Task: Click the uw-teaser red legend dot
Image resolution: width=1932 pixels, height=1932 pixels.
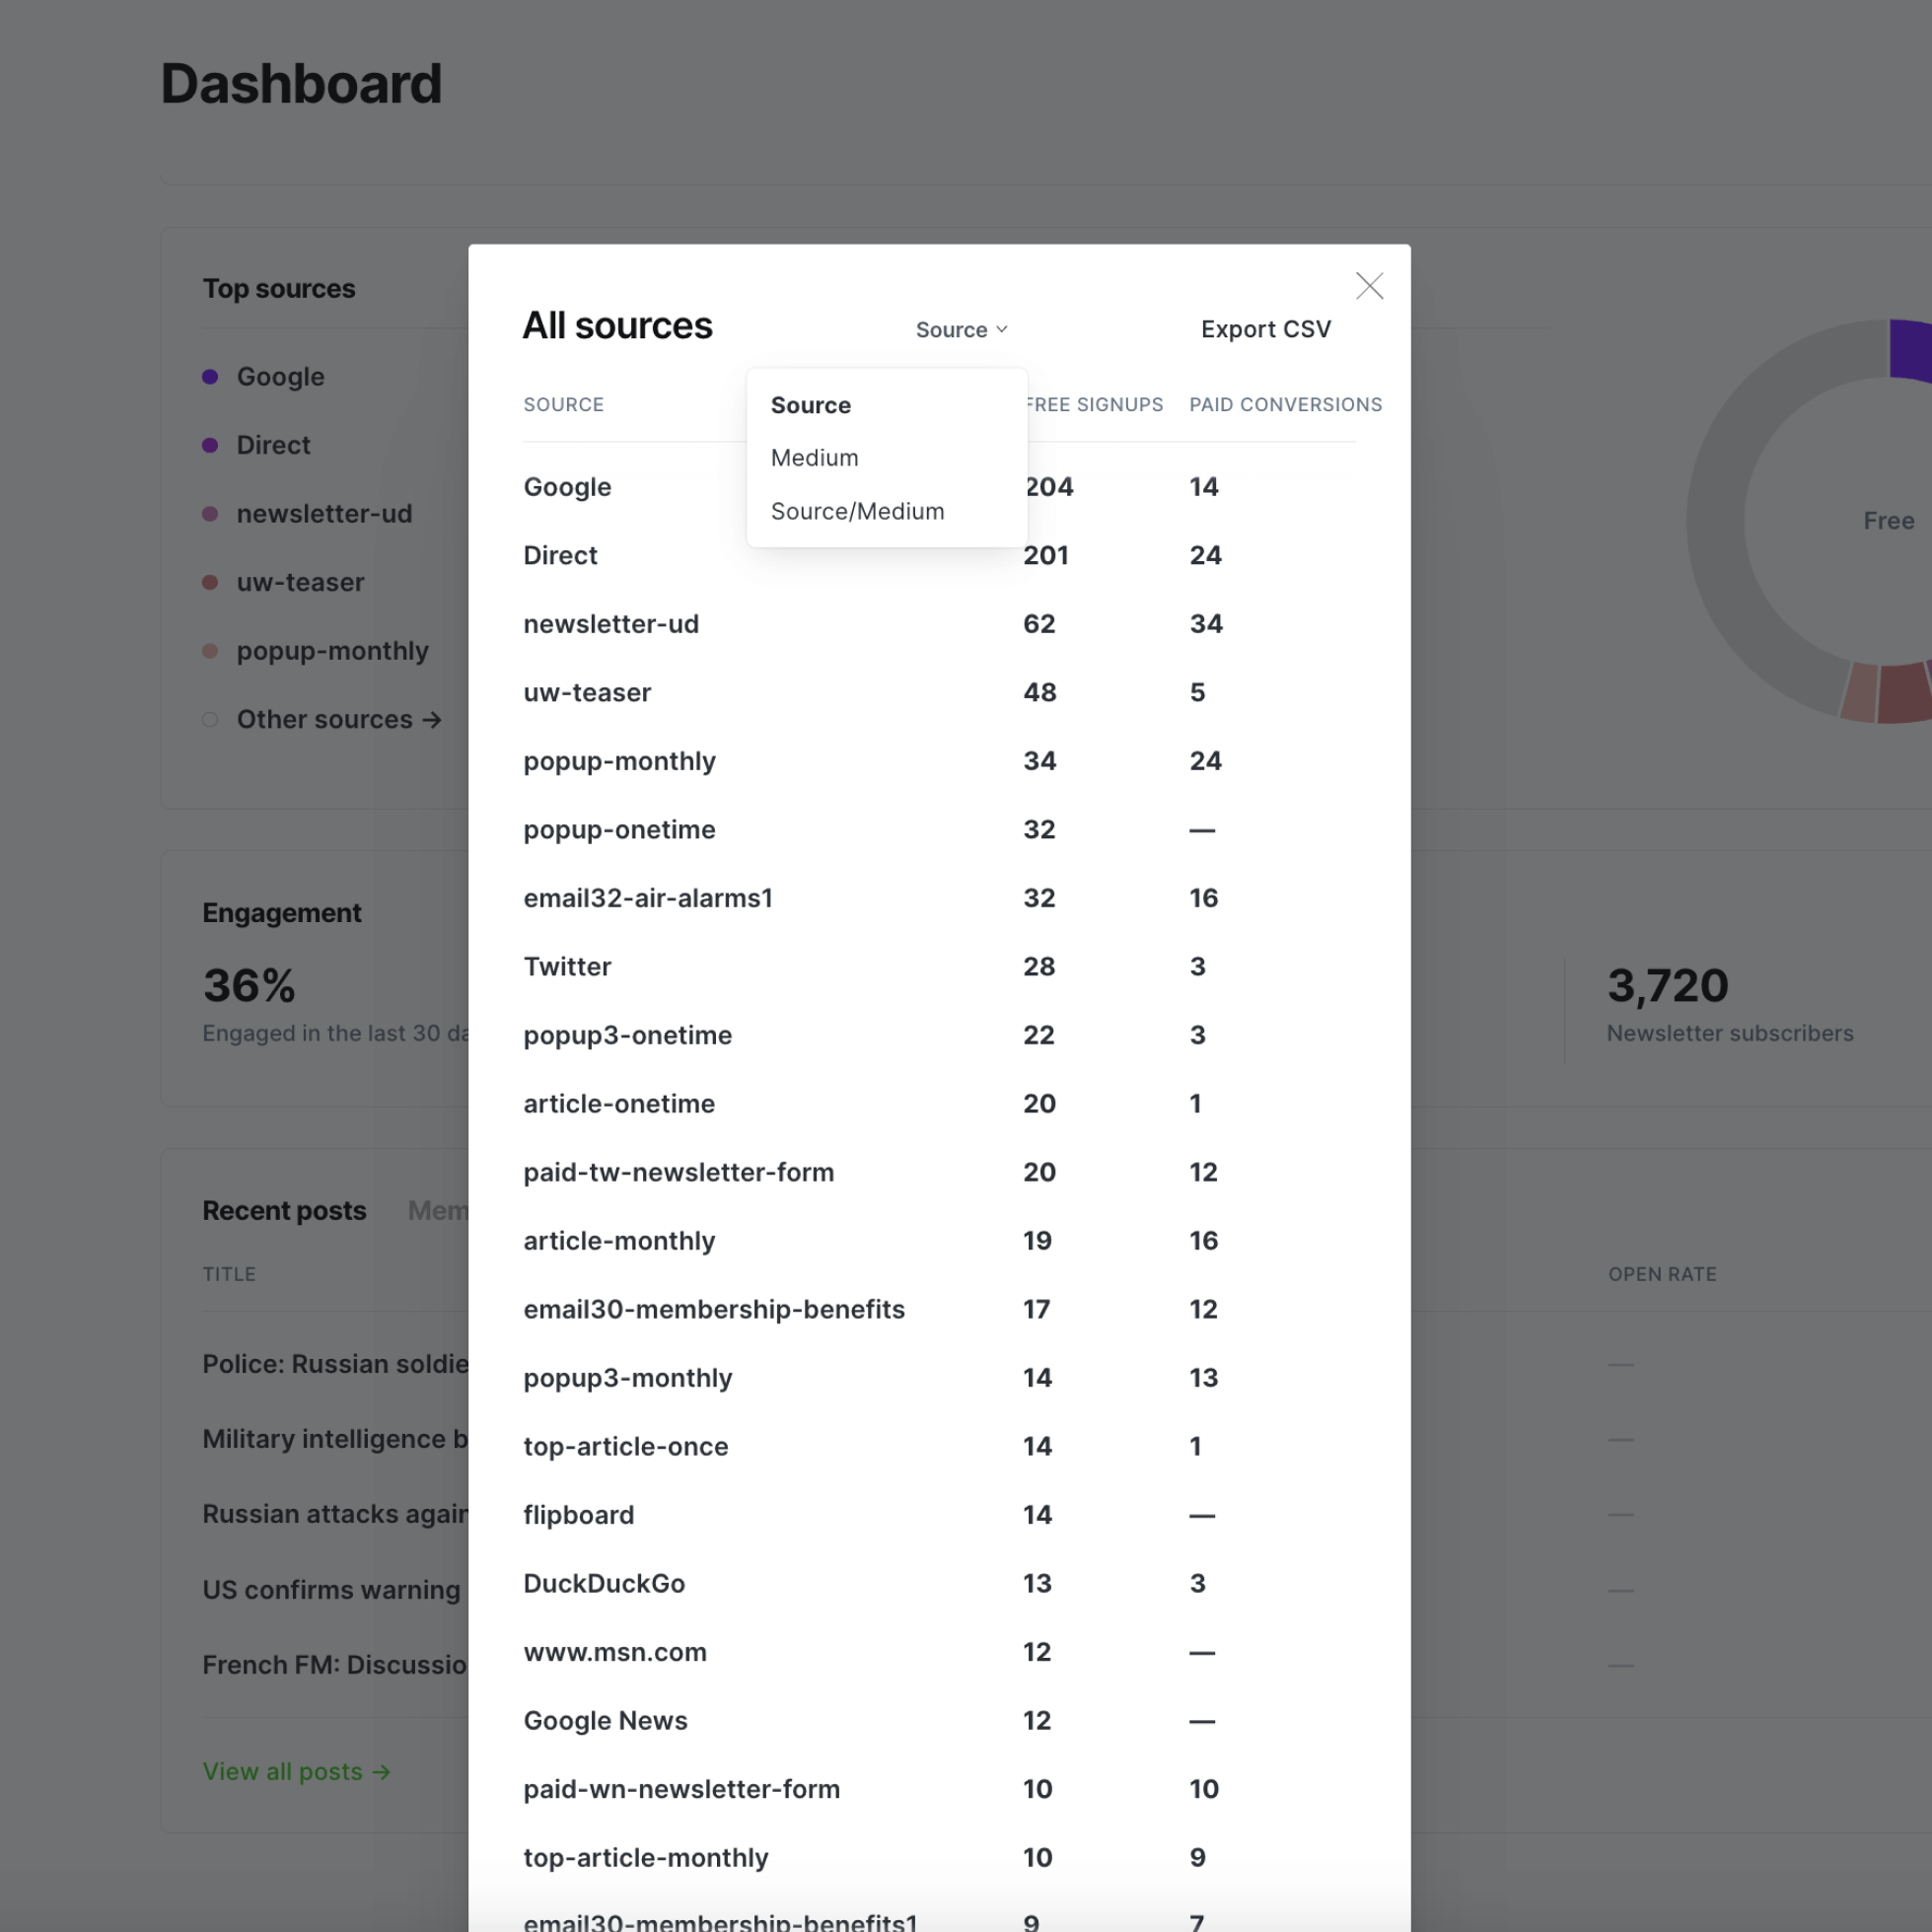Action: pyautogui.click(x=210, y=582)
